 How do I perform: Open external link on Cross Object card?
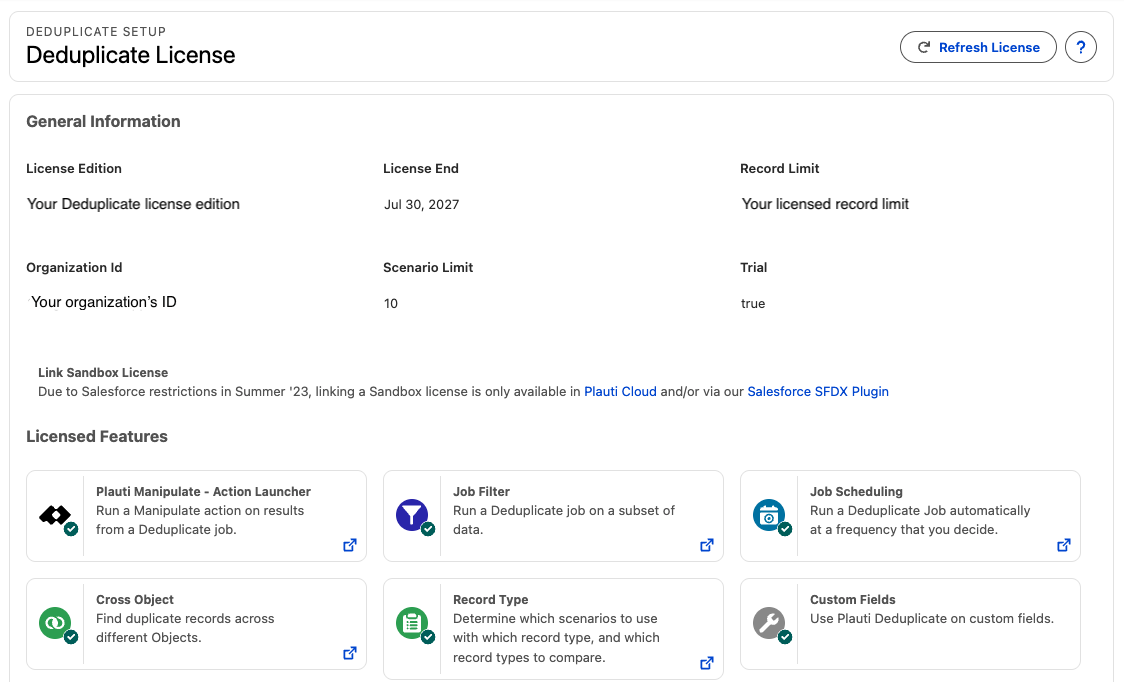coord(350,653)
